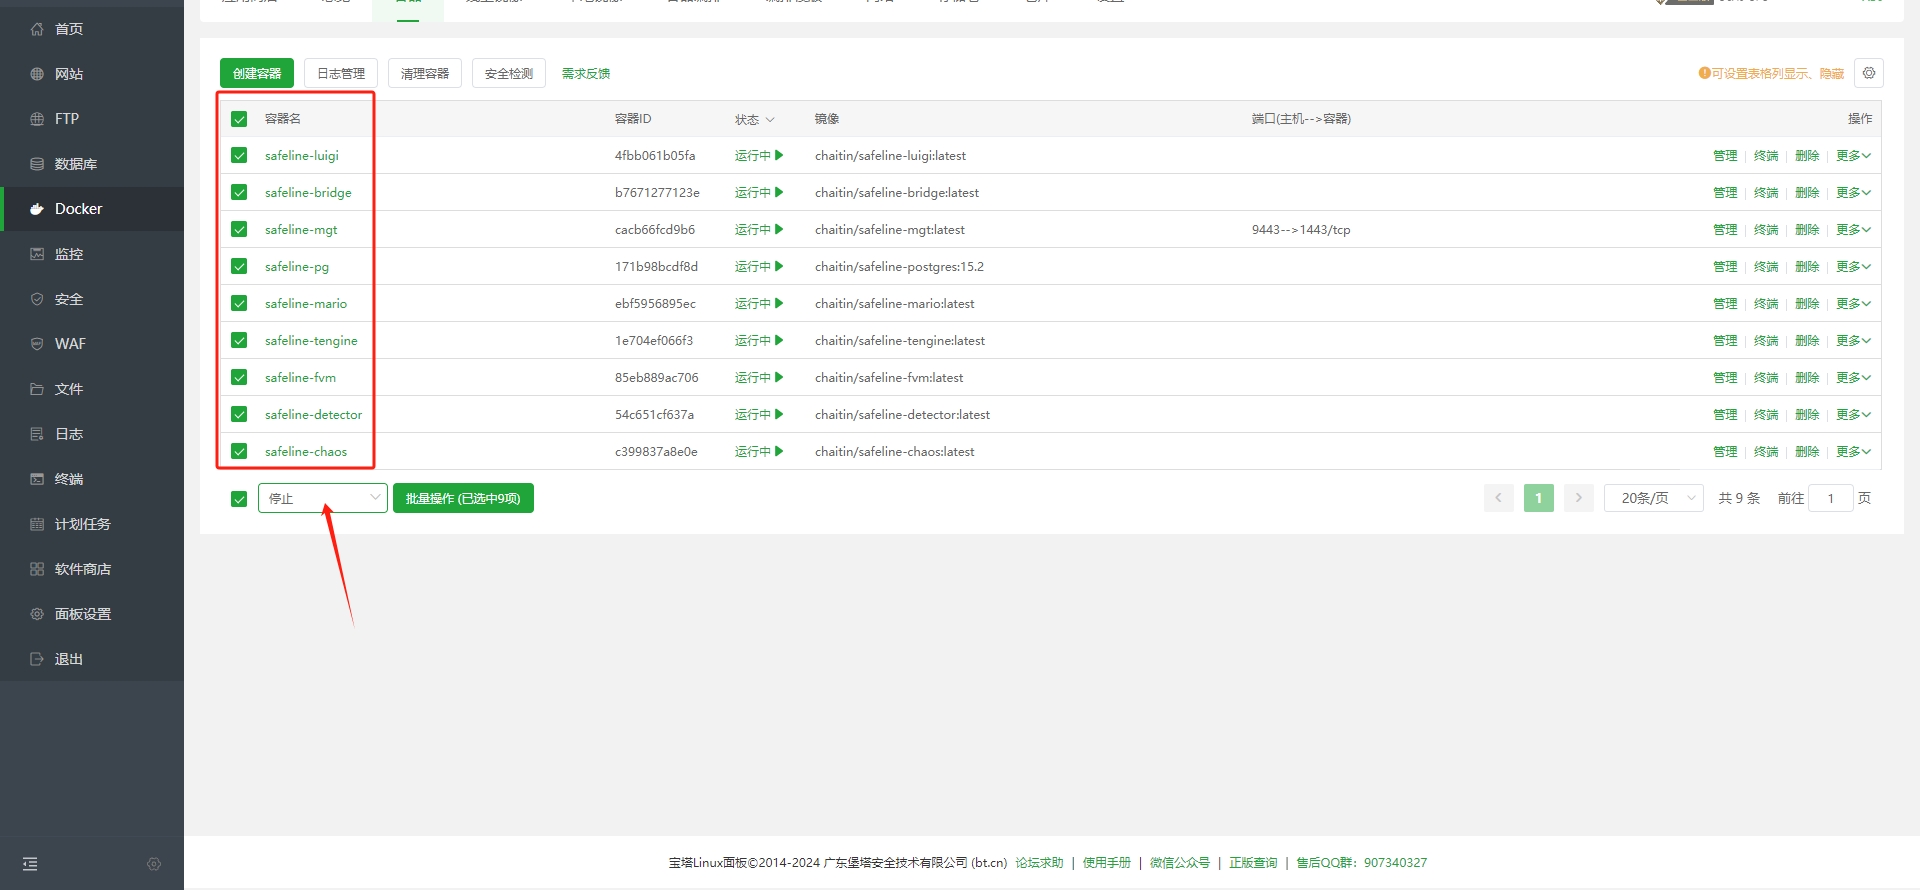Expand 更多 menu for safeline-chaos
The height and width of the screenshot is (890, 1920).
pyautogui.click(x=1853, y=451)
